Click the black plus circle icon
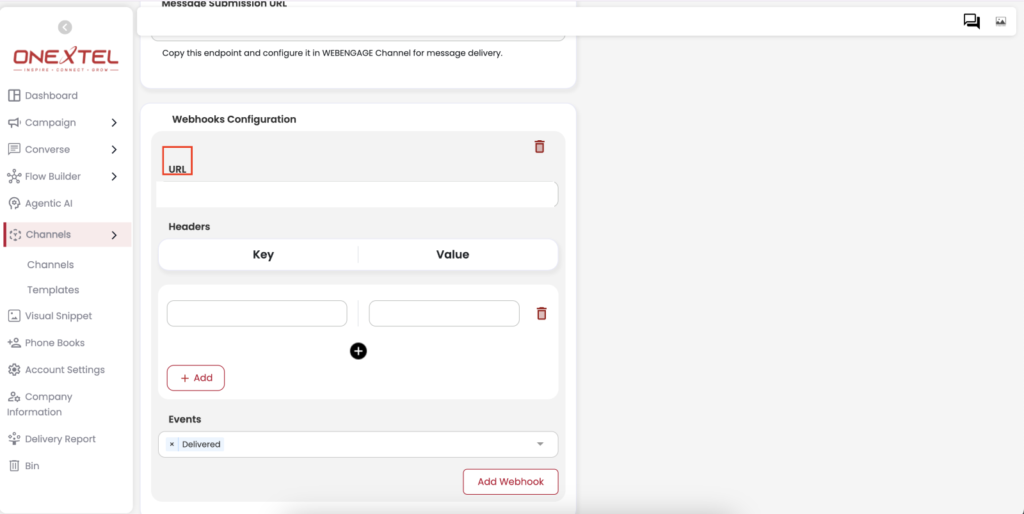The image size is (1024, 514). point(359,351)
